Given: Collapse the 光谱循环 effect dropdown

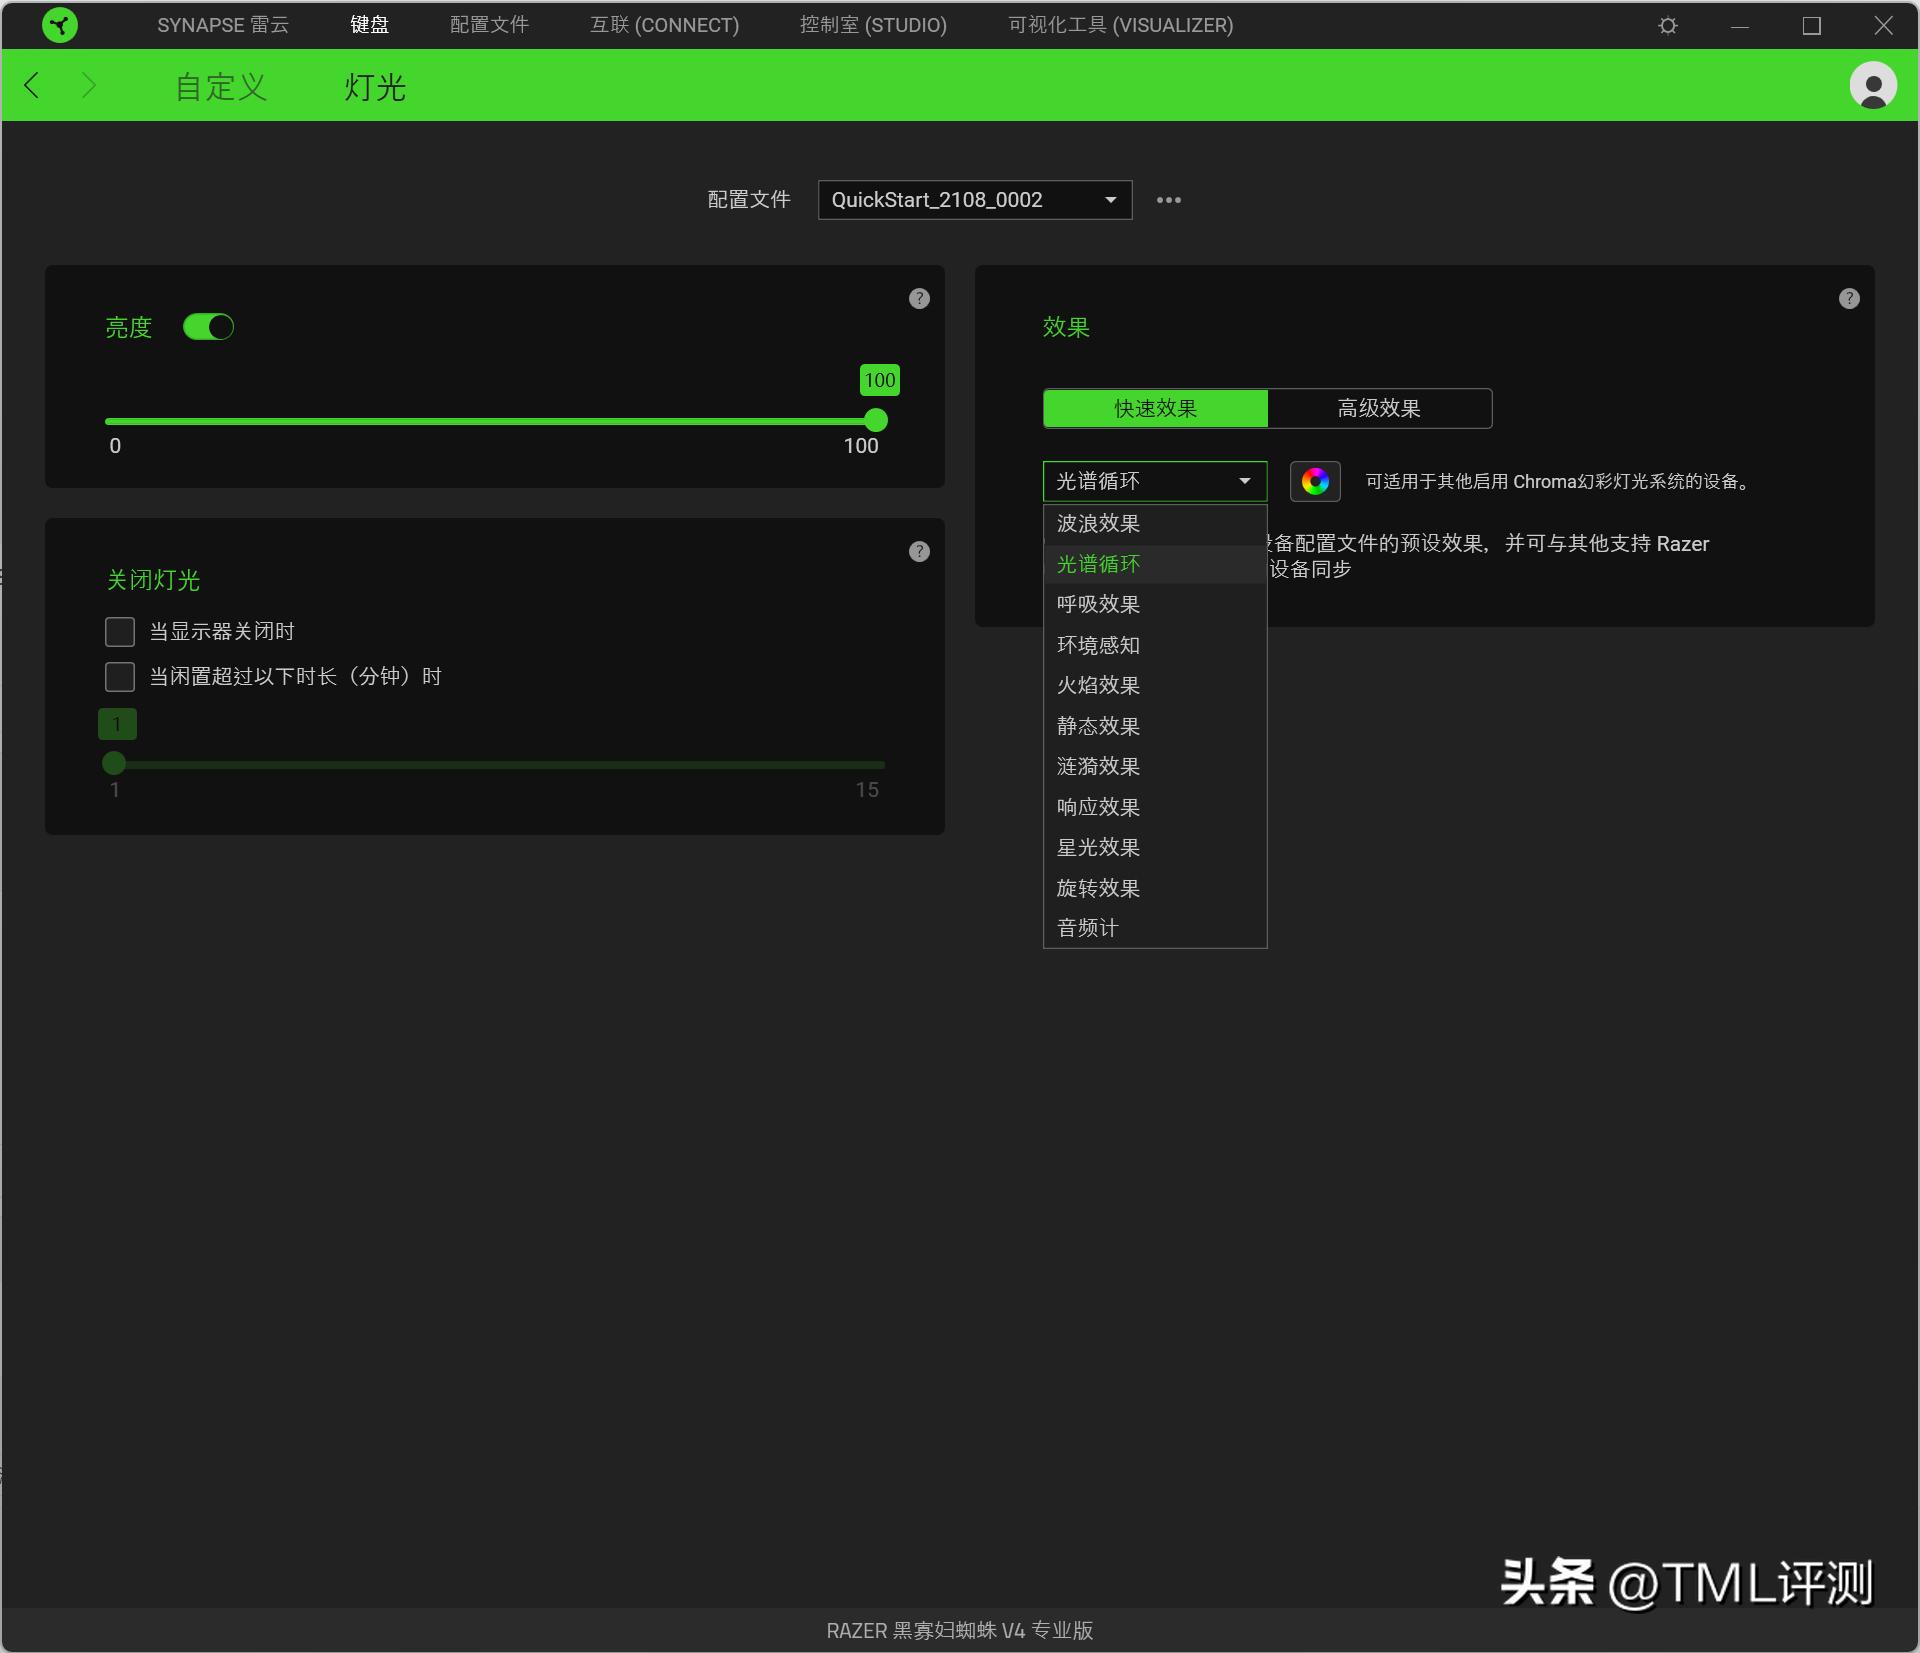Looking at the screenshot, I should pos(1154,482).
